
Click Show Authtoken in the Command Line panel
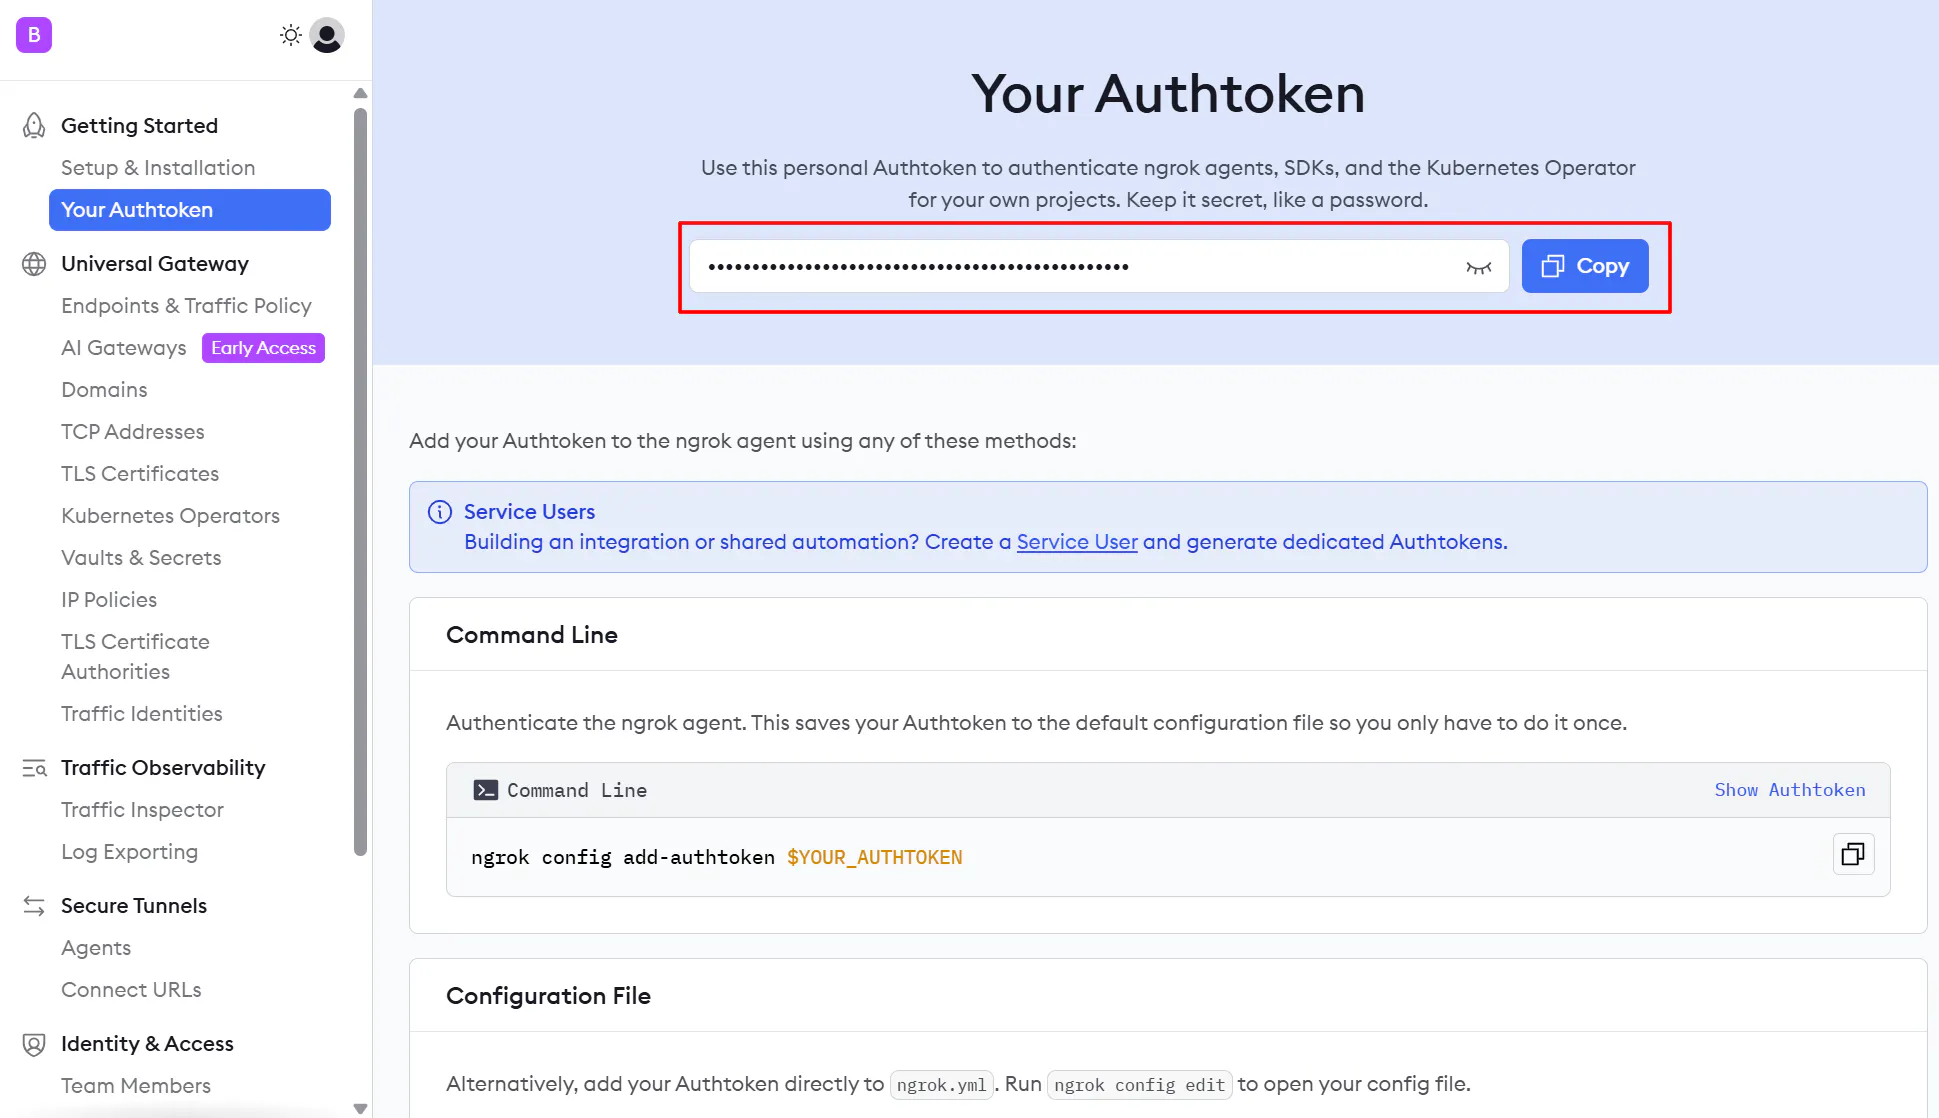point(1789,790)
